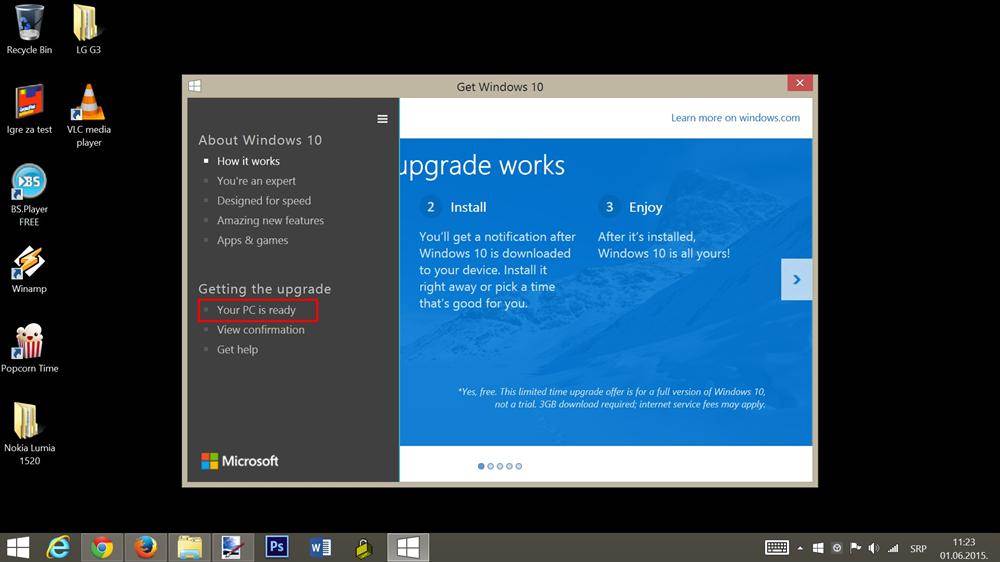Select "Your PC is ready" menu item
The image size is (1000, 562).
coord(256,310)
